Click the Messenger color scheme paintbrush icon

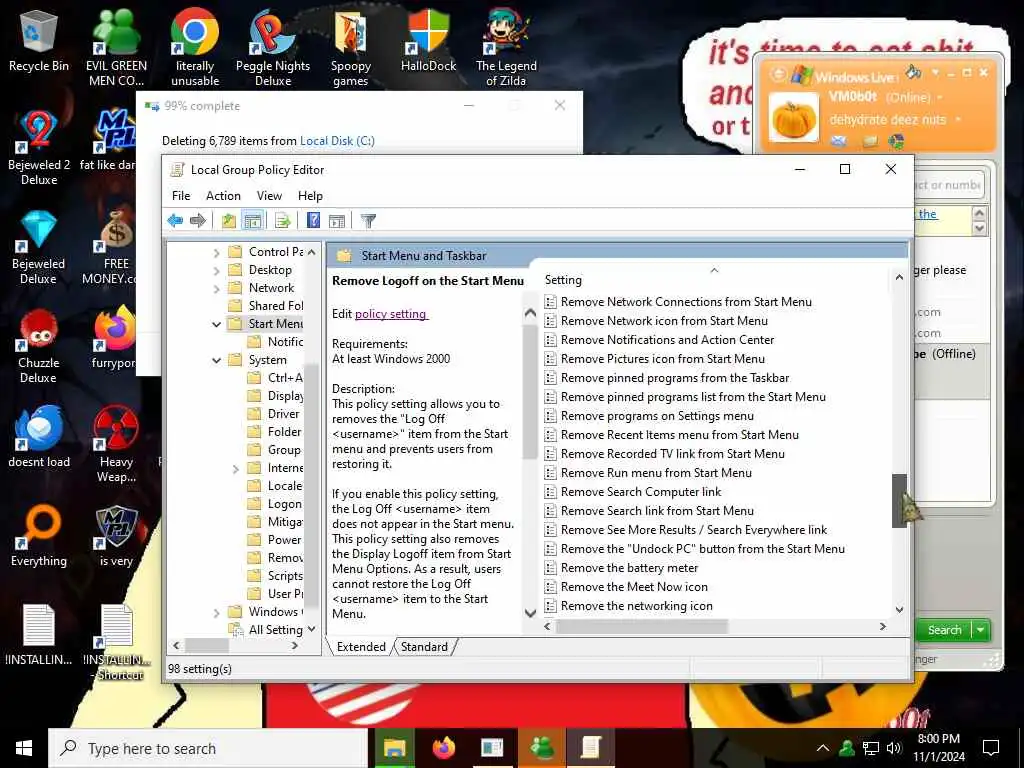click(x=914, y=72)
